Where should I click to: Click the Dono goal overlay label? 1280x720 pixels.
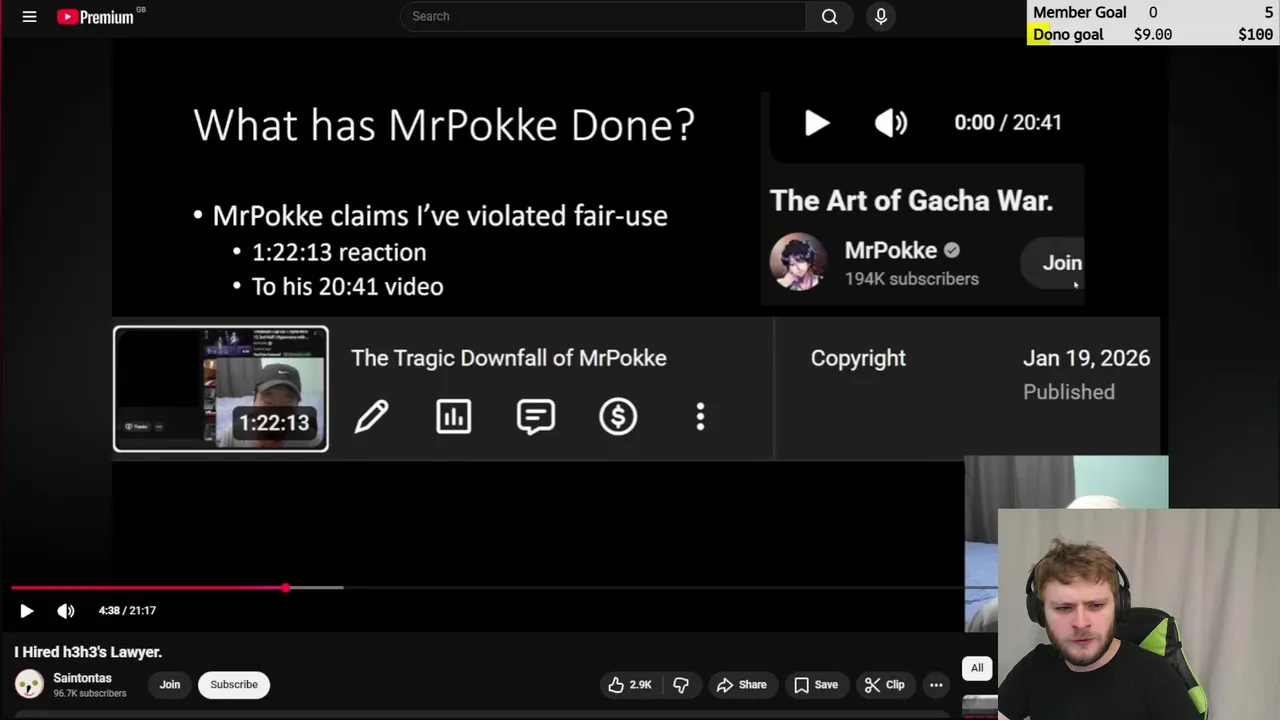(1068, 34)
